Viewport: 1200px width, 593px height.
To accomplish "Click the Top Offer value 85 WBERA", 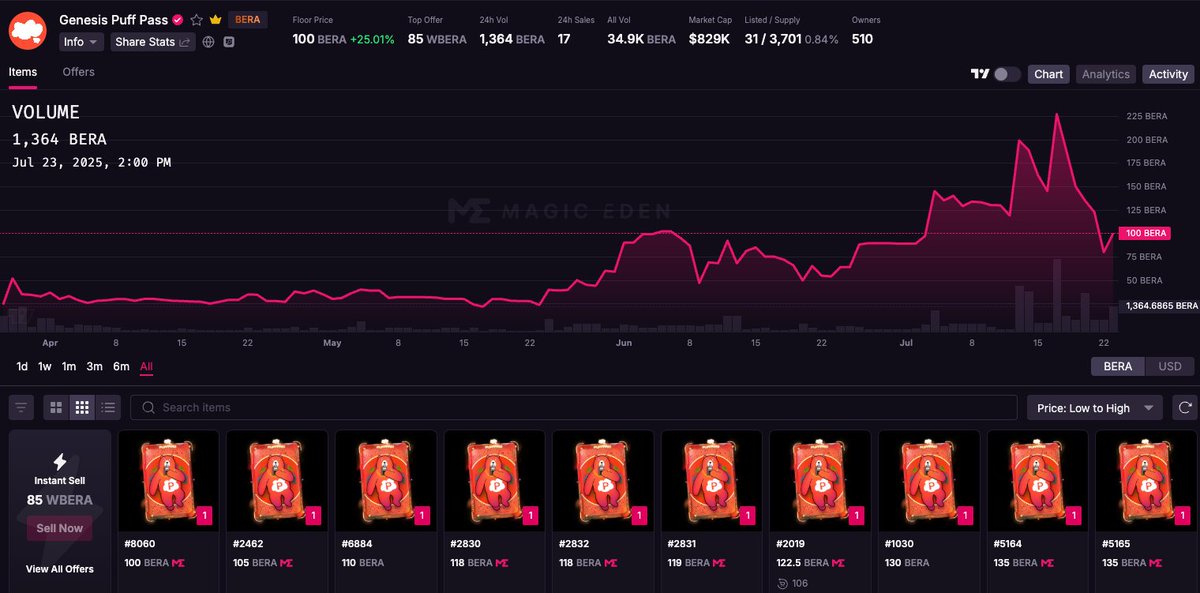I will click(x=437, y=39).
